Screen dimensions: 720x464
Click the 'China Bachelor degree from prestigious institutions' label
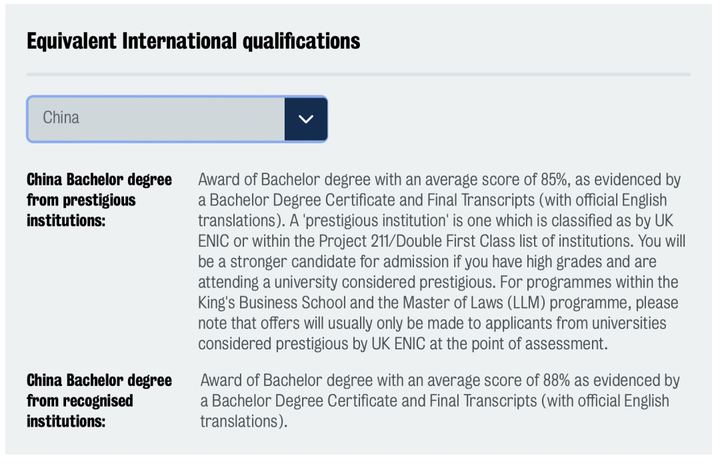point(99,200)
